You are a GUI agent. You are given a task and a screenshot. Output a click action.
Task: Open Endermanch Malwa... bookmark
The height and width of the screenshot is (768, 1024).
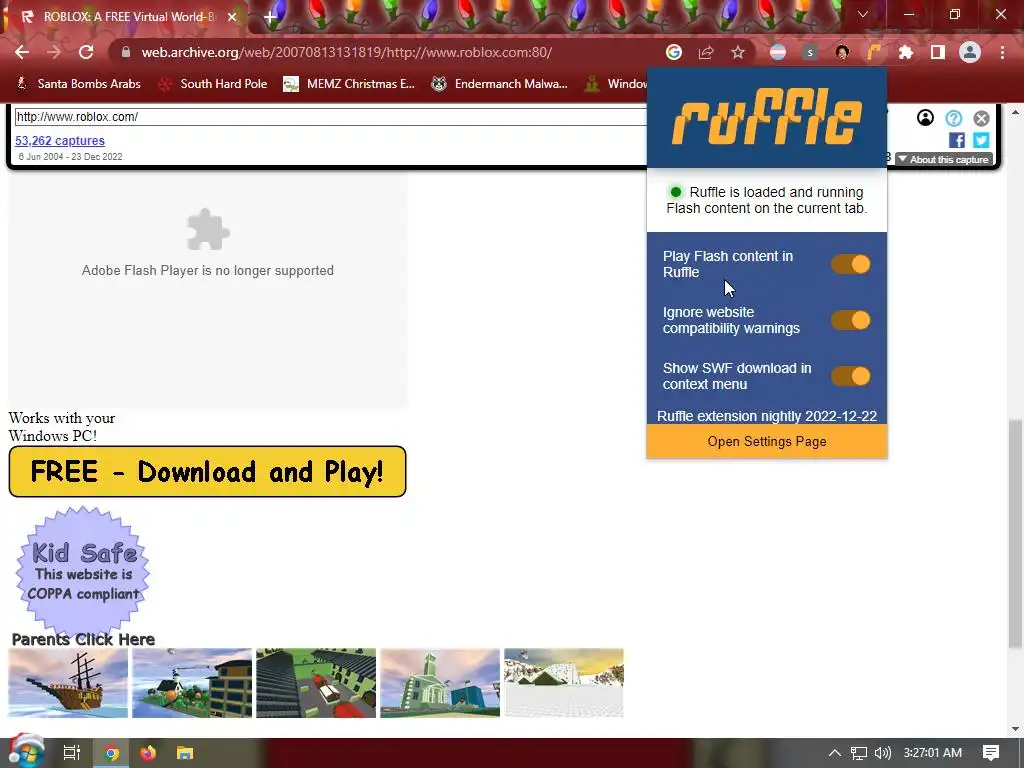tap(500, 84)
